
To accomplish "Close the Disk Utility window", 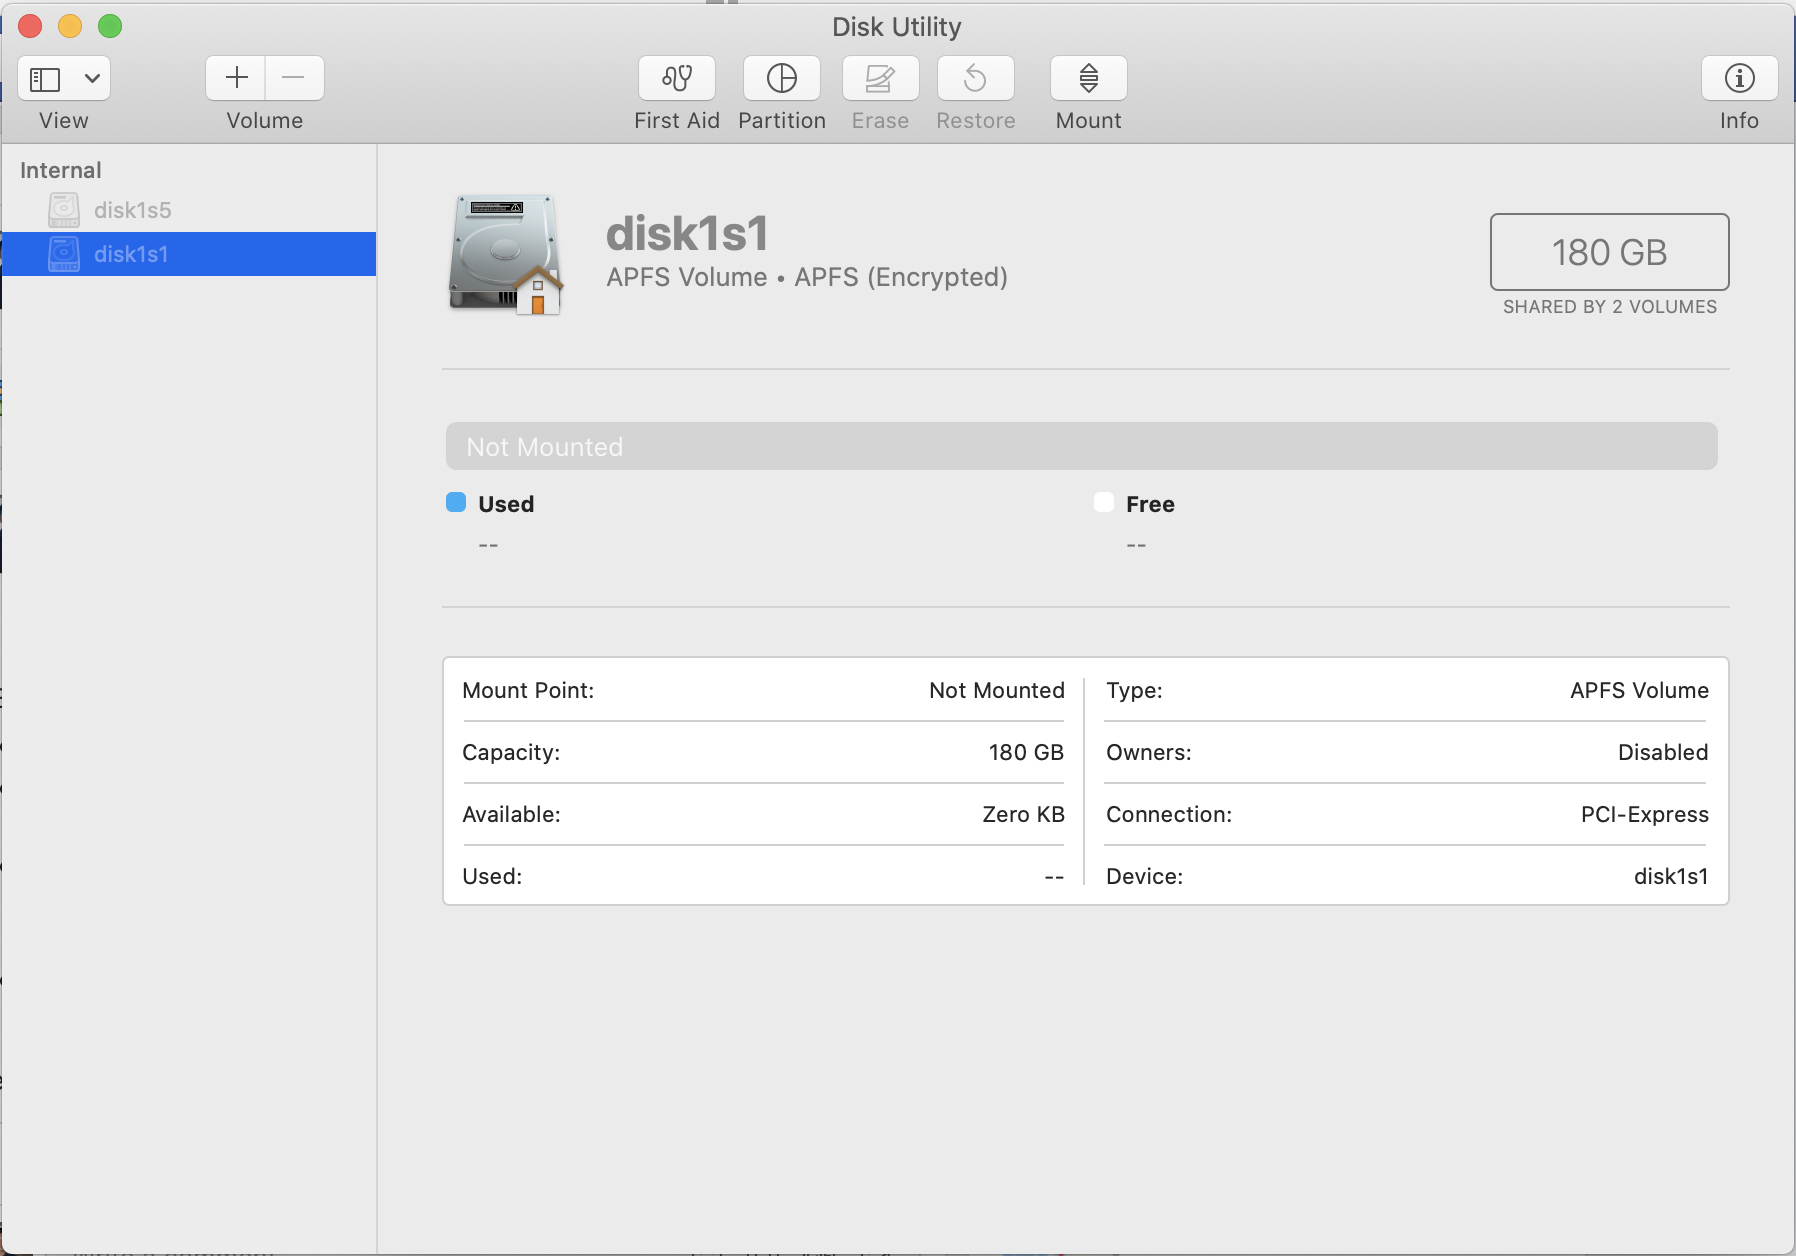I will pyautogui.click(x=30, y=26).
